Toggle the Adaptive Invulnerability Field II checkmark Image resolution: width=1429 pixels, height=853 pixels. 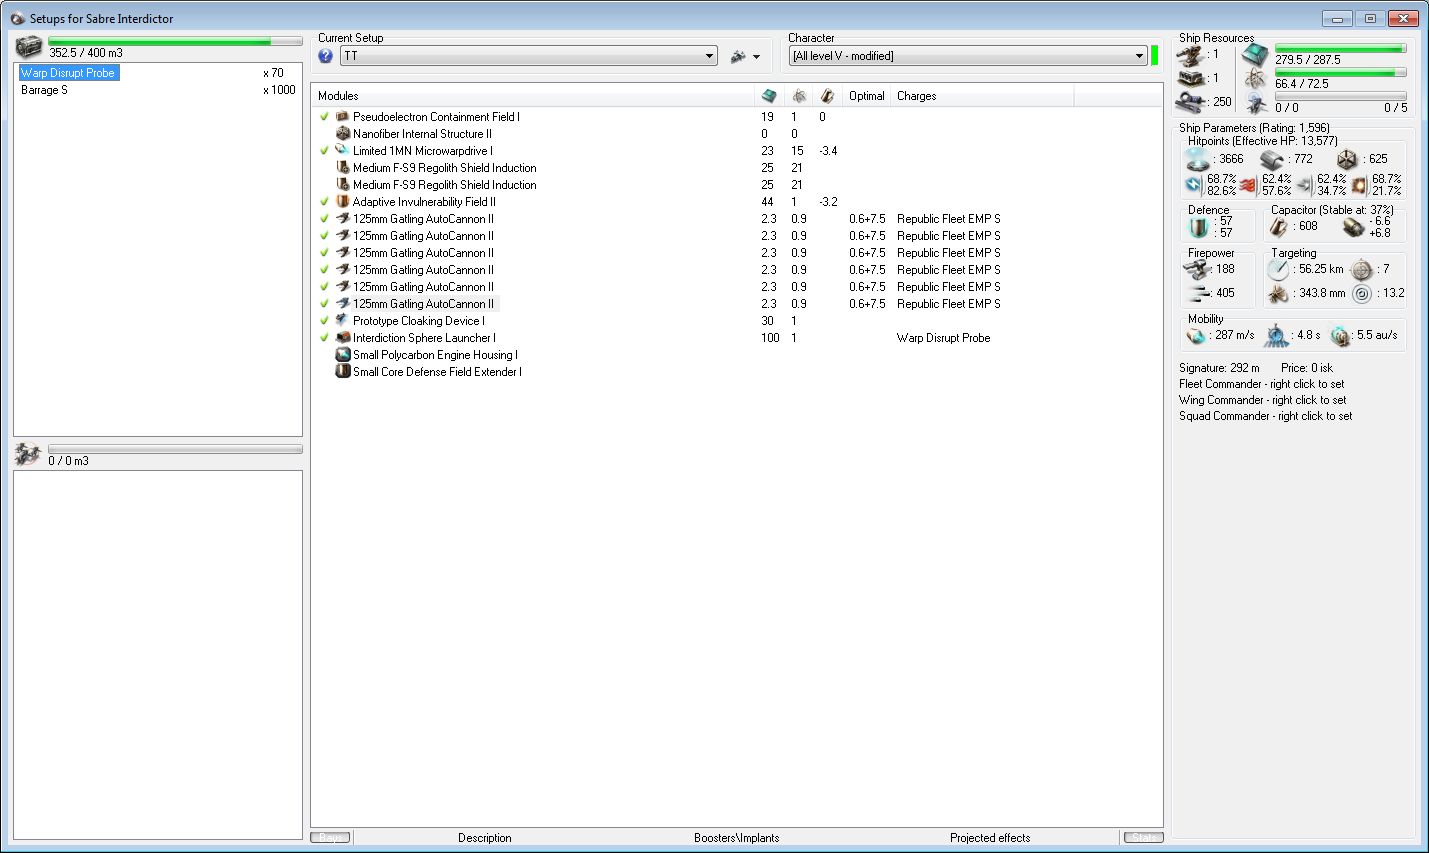(324, 202)
